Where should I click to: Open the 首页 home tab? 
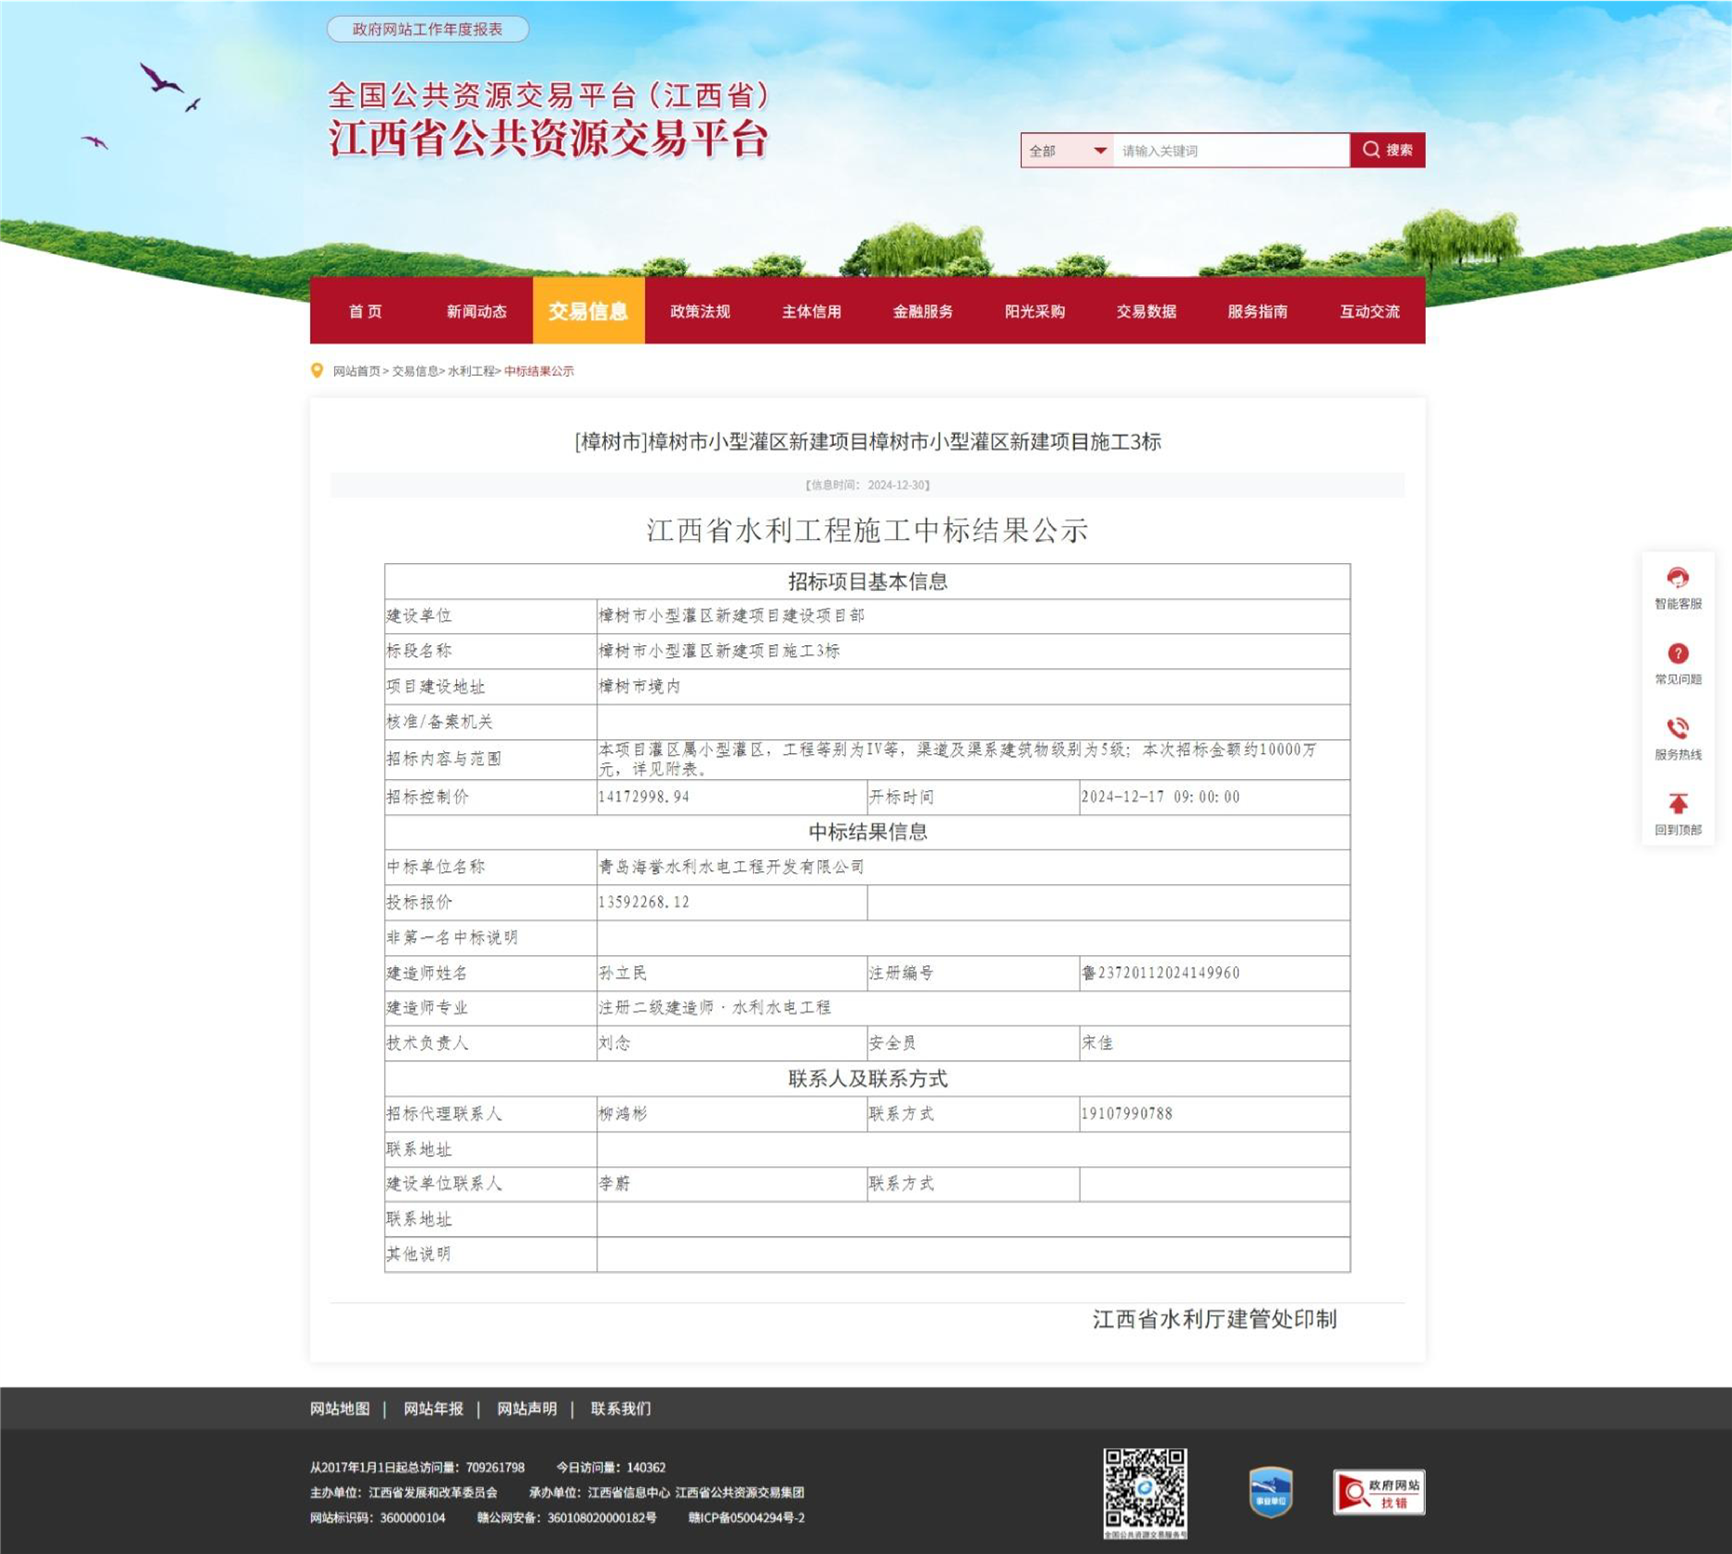click(365, 312)
